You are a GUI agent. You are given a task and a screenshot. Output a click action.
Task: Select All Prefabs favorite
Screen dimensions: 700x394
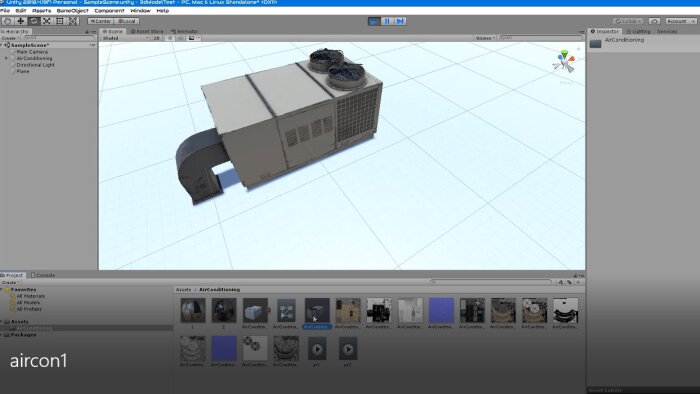pyautogui.click(x=29, y=309)
